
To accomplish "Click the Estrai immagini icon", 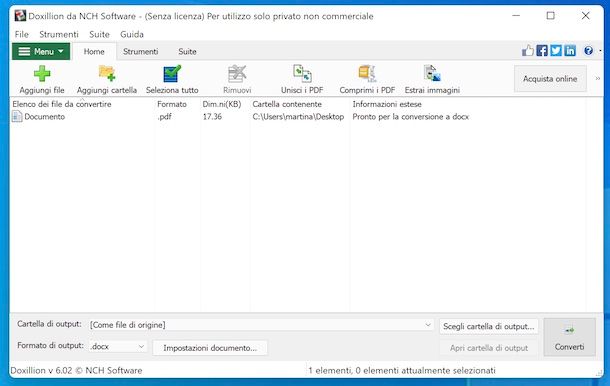I will [x=432, y=74].
